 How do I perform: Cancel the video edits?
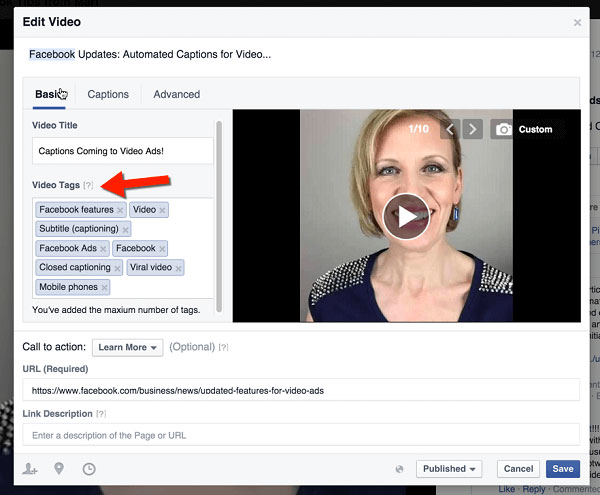[x=518, y=469]
